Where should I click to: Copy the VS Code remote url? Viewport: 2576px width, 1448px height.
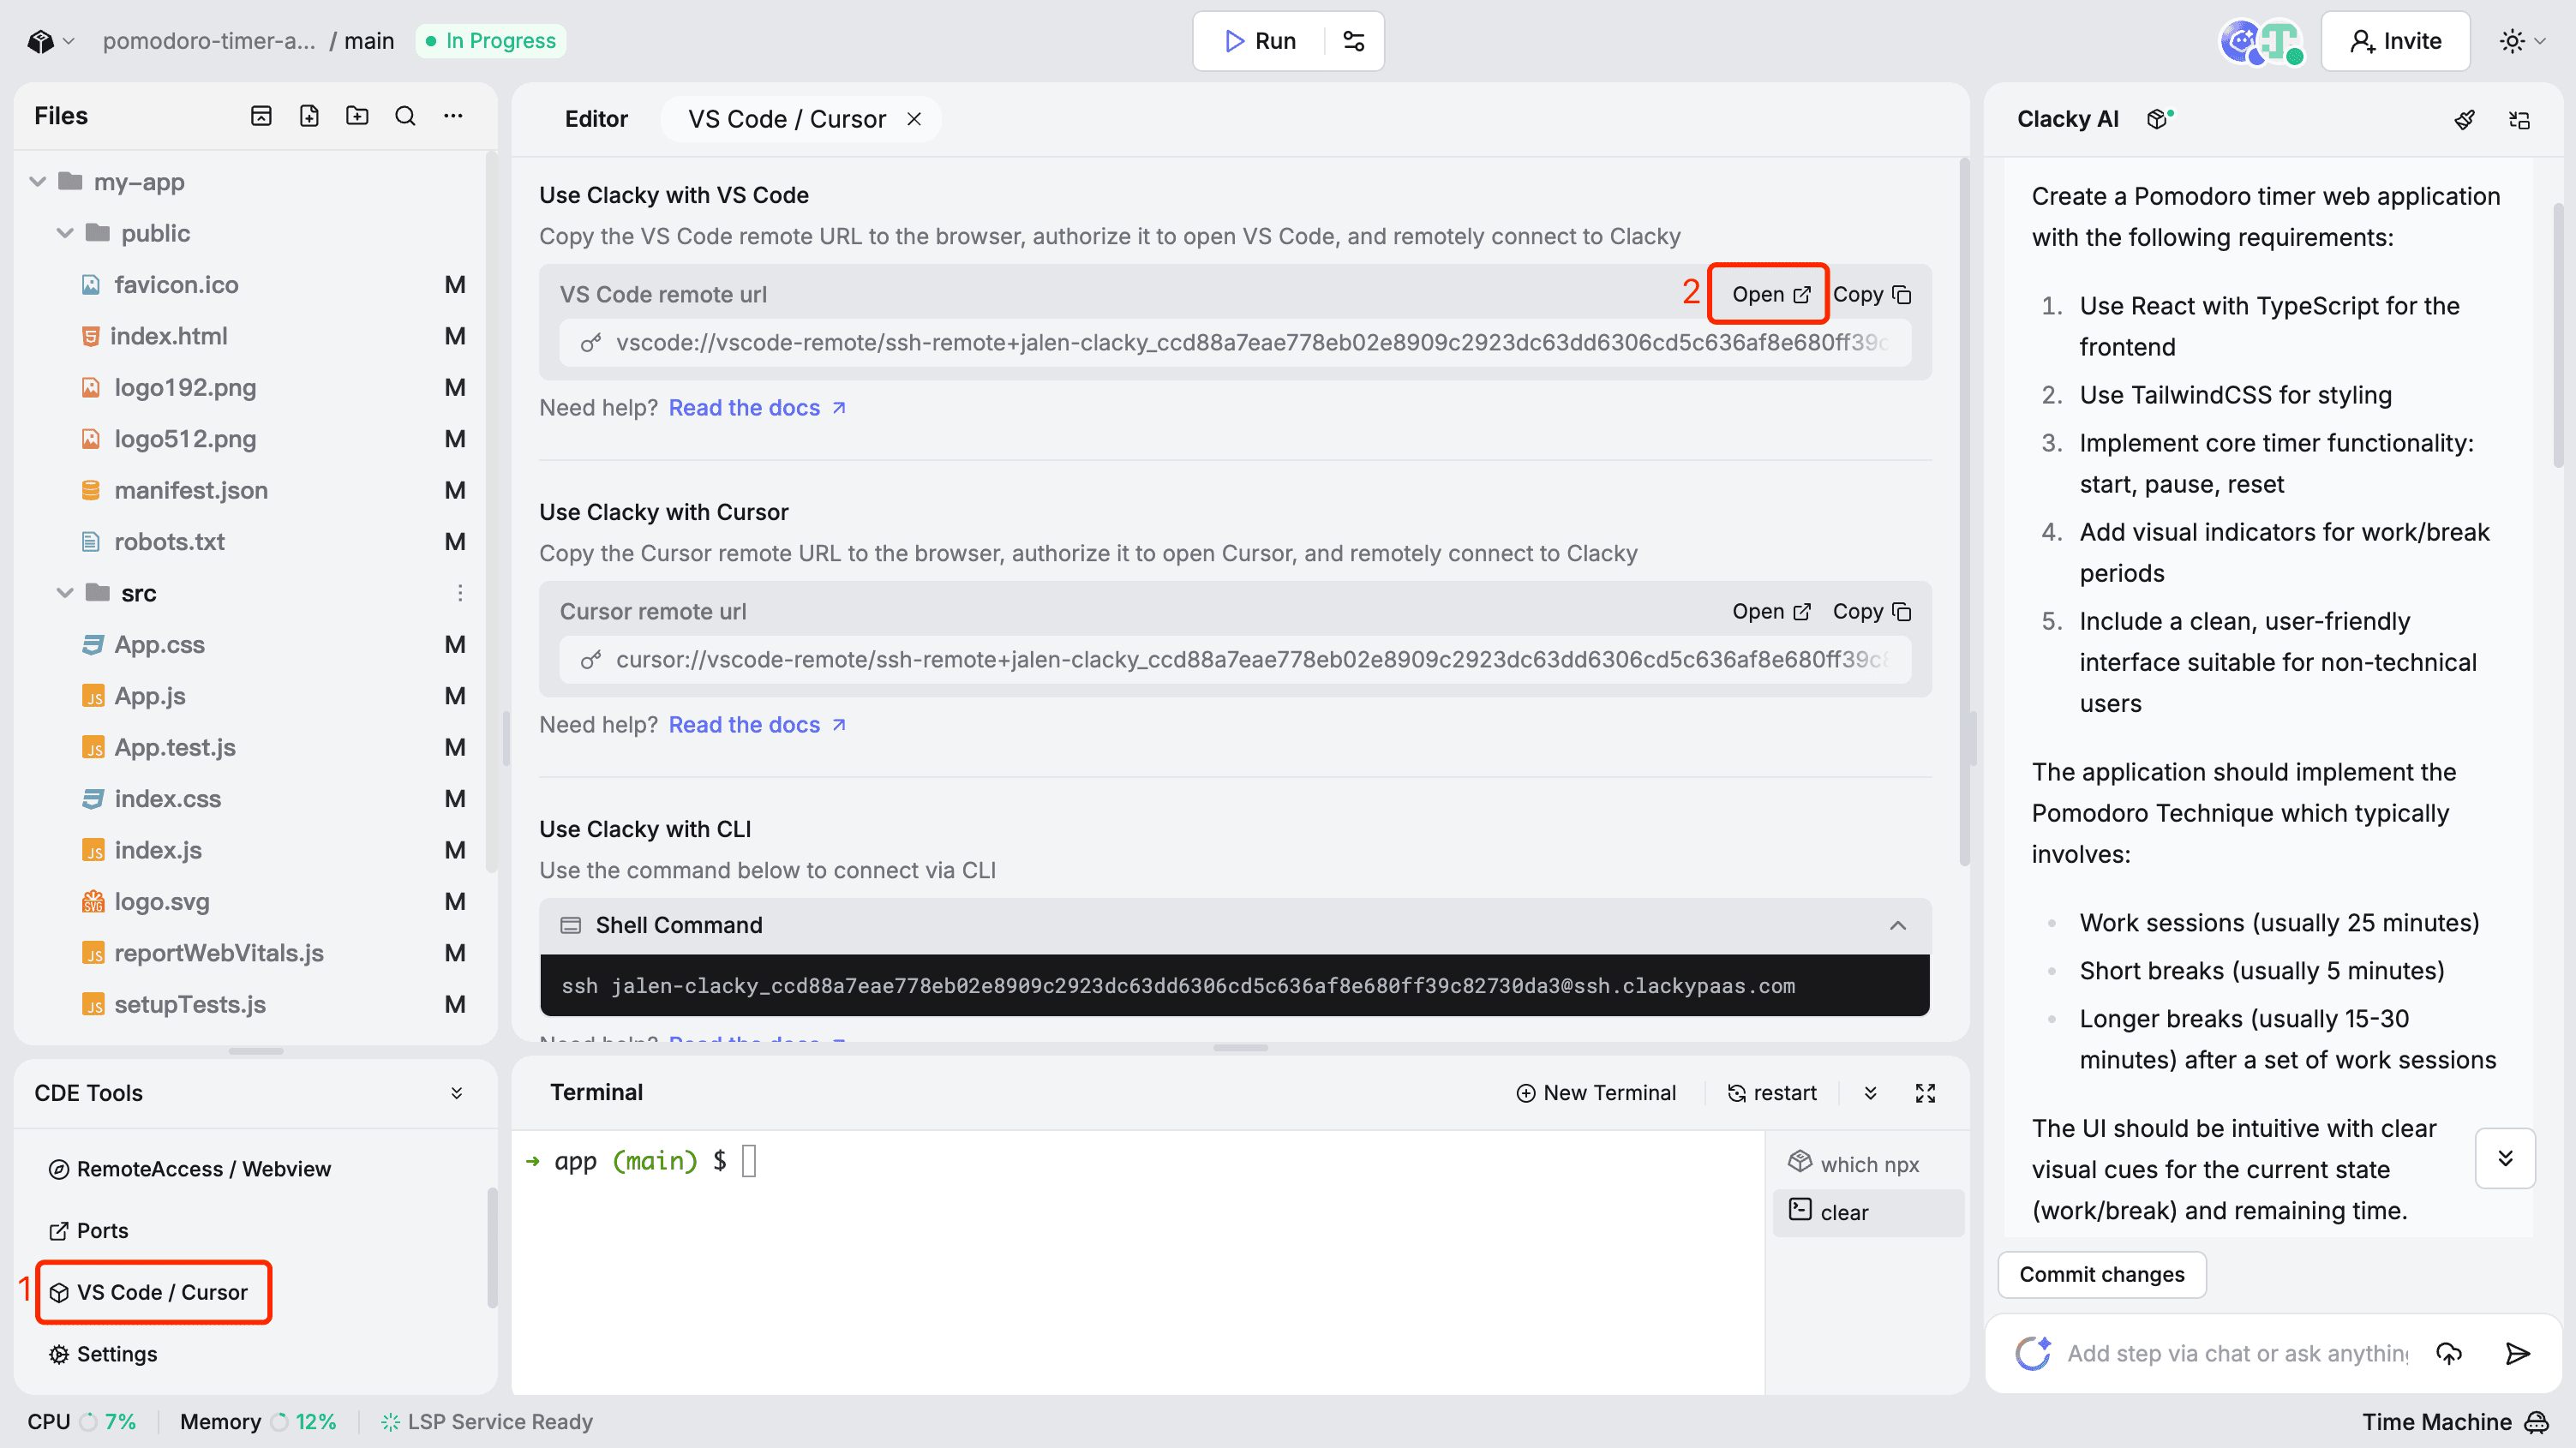coord(1872,294)
